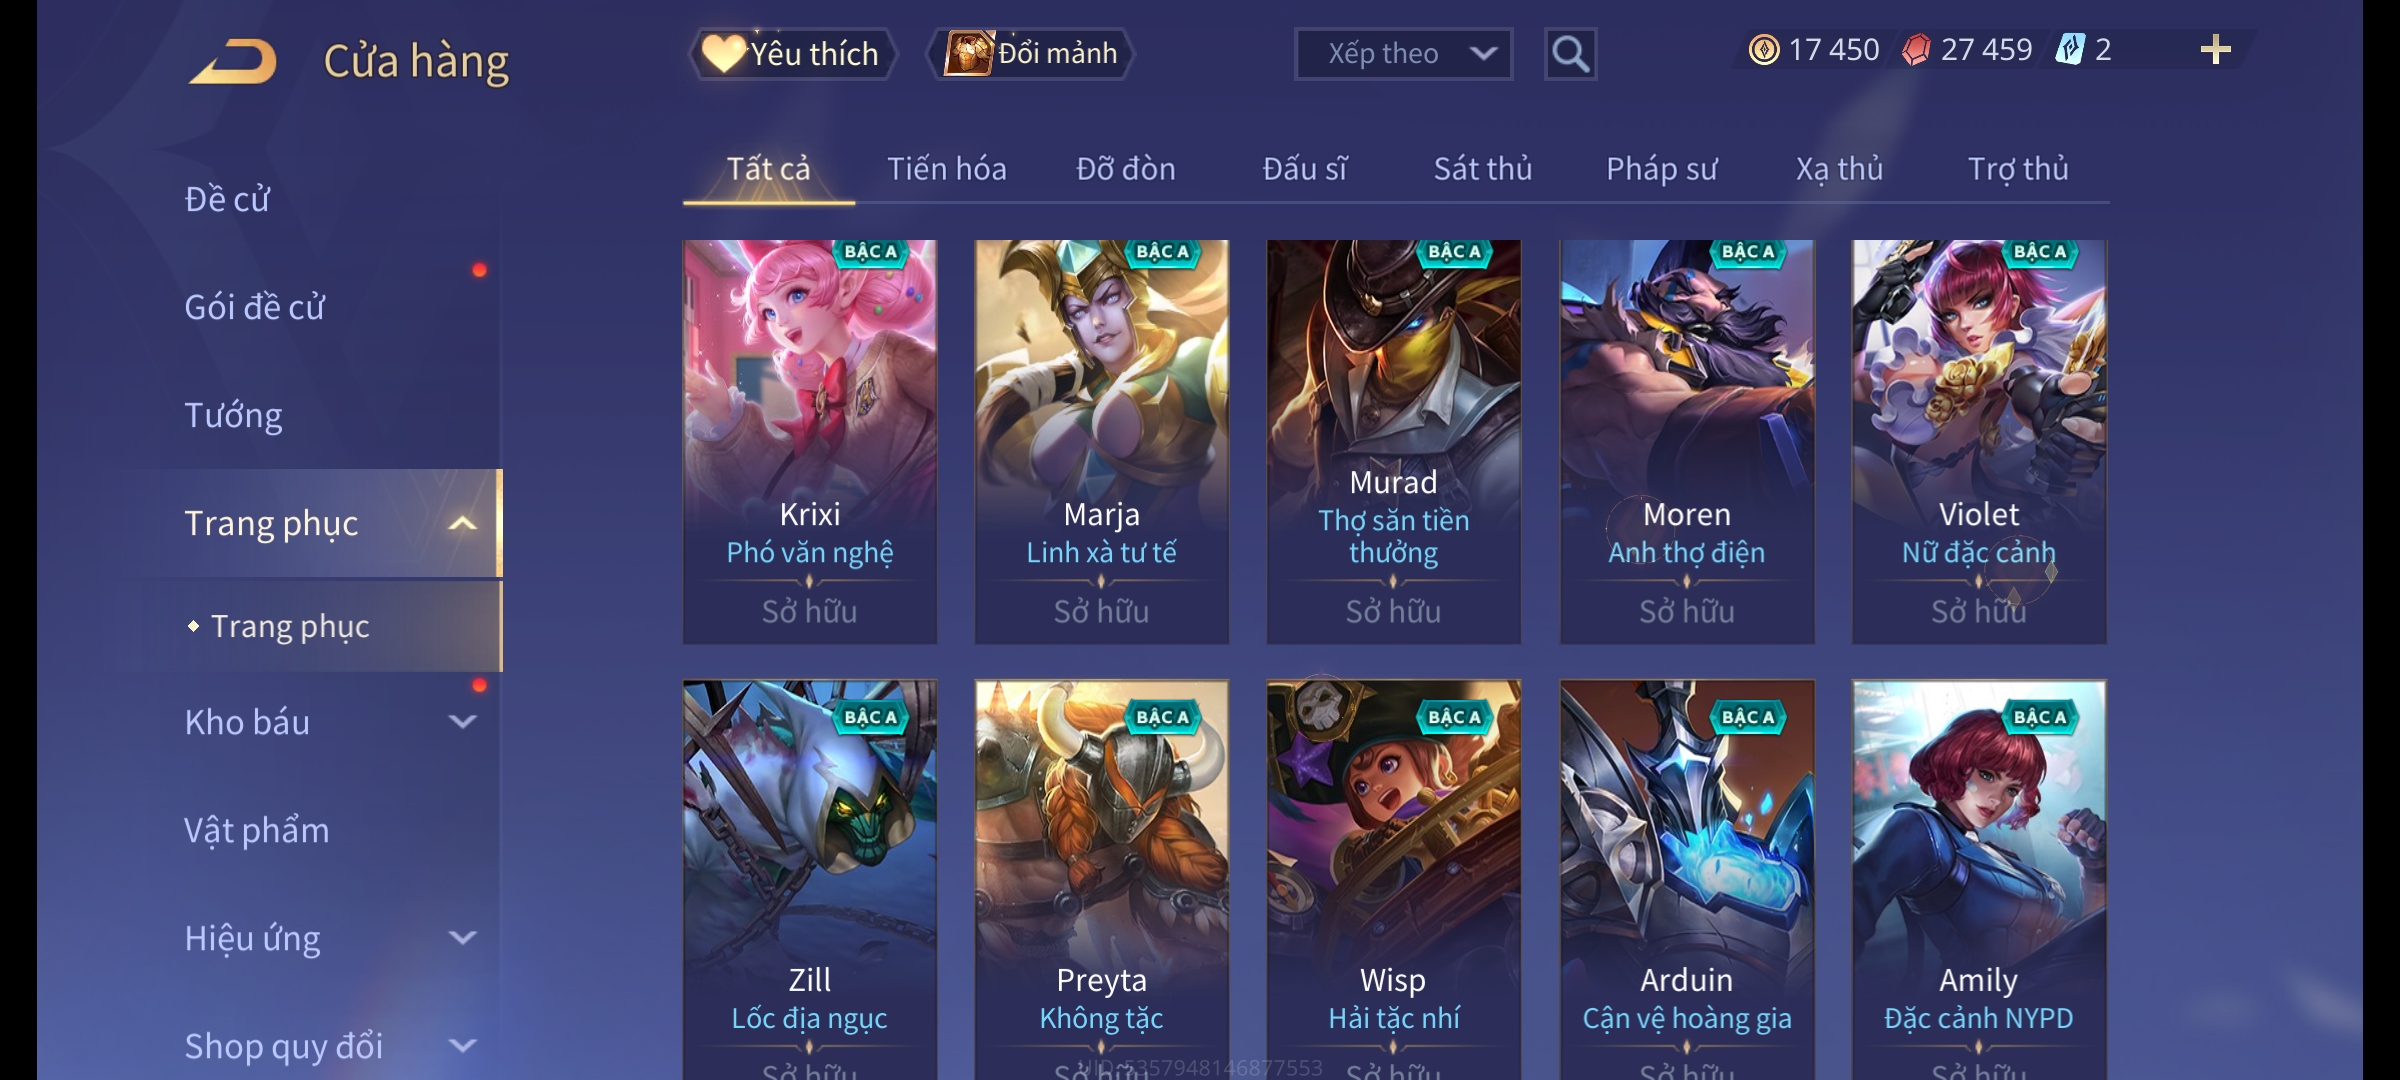Click the blue voucher ticket icon
Screen dimensions: 2400x1080
click(2070, 49)
